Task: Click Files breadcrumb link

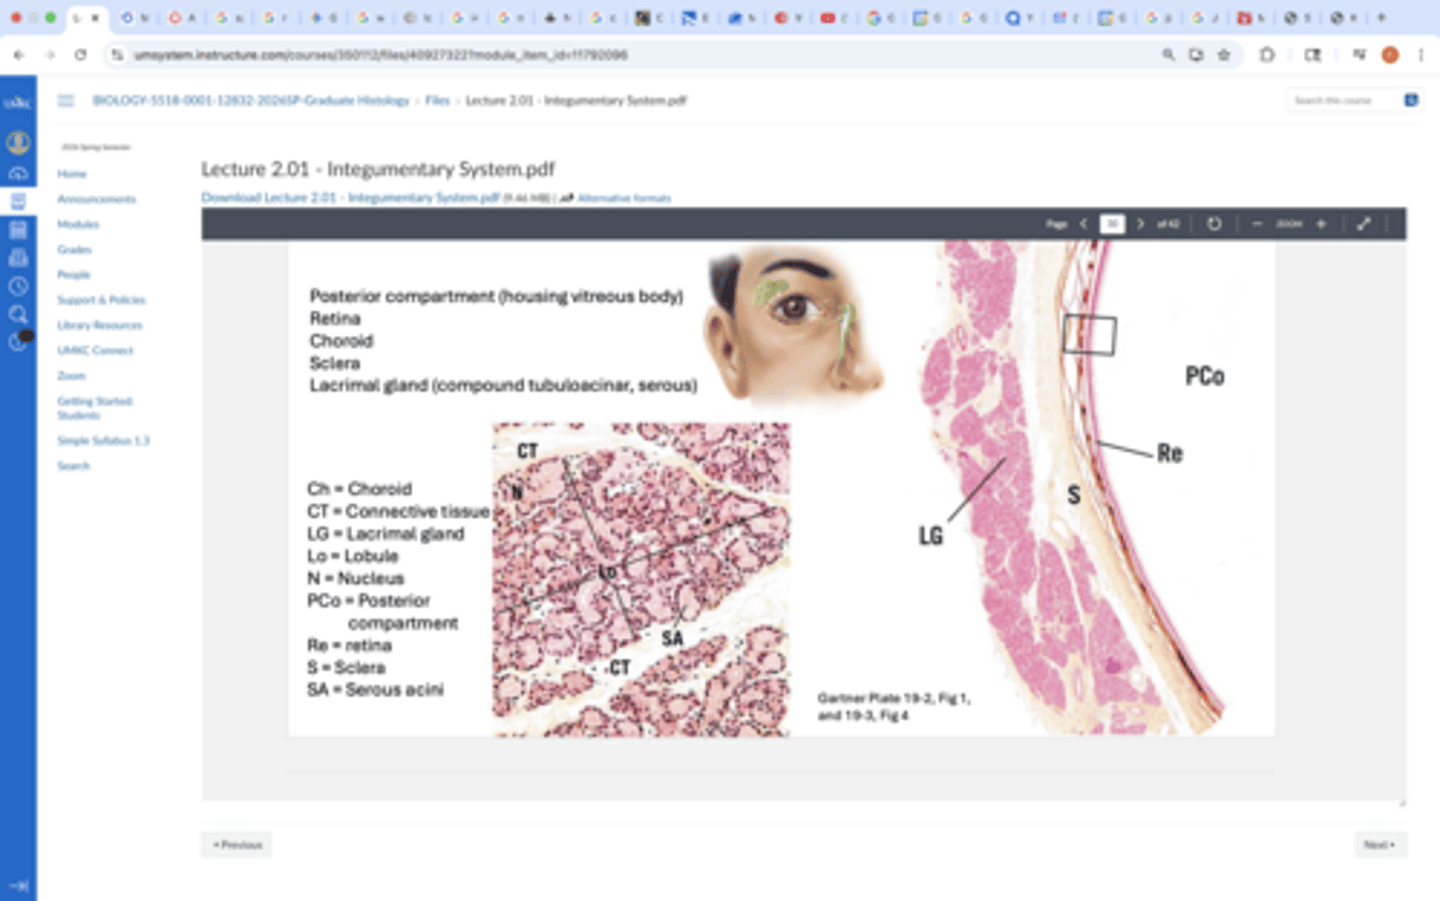Action: [437, 100]
